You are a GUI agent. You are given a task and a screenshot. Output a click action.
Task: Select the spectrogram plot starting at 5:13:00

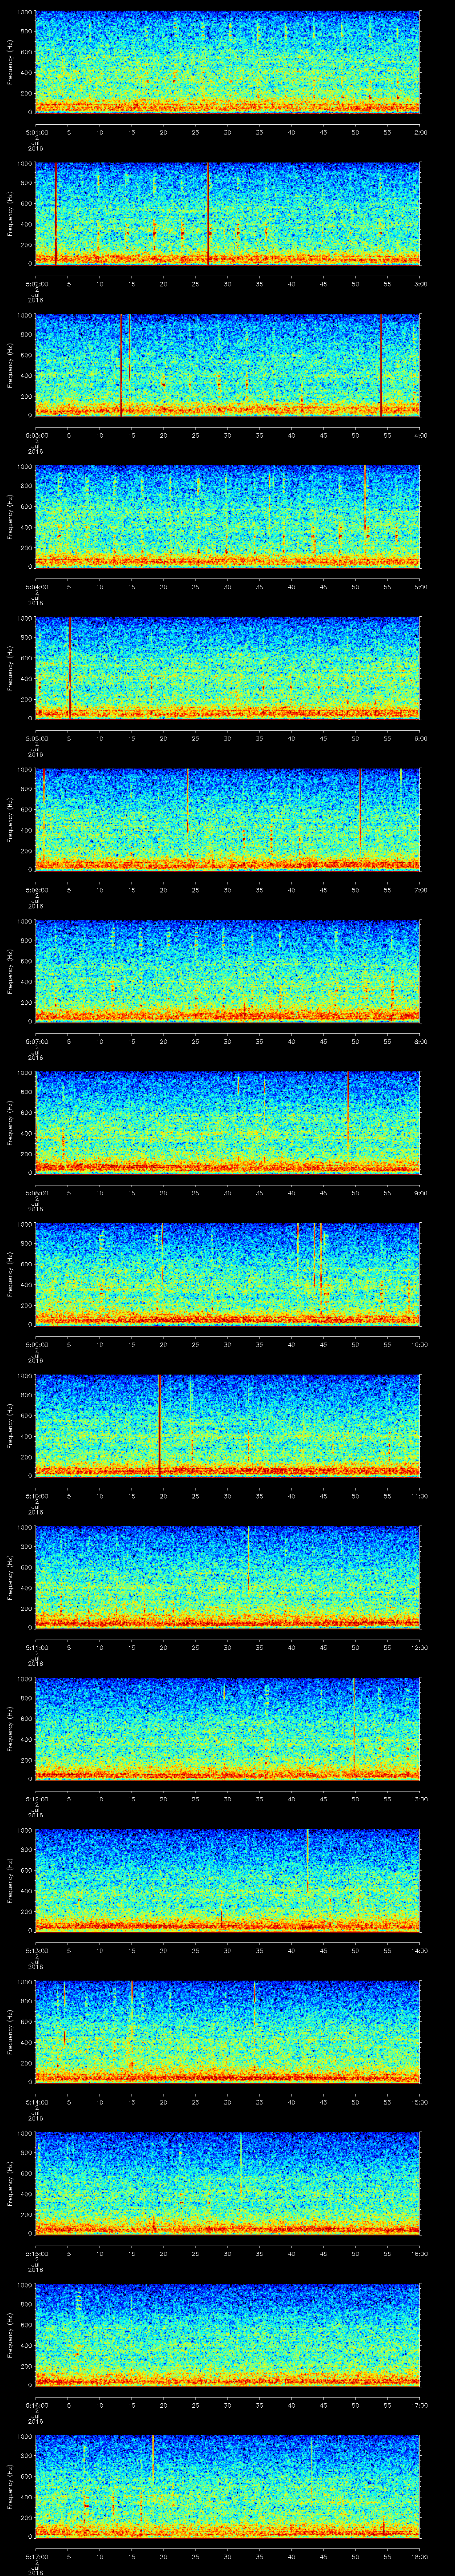click(x=228, y=1881)
